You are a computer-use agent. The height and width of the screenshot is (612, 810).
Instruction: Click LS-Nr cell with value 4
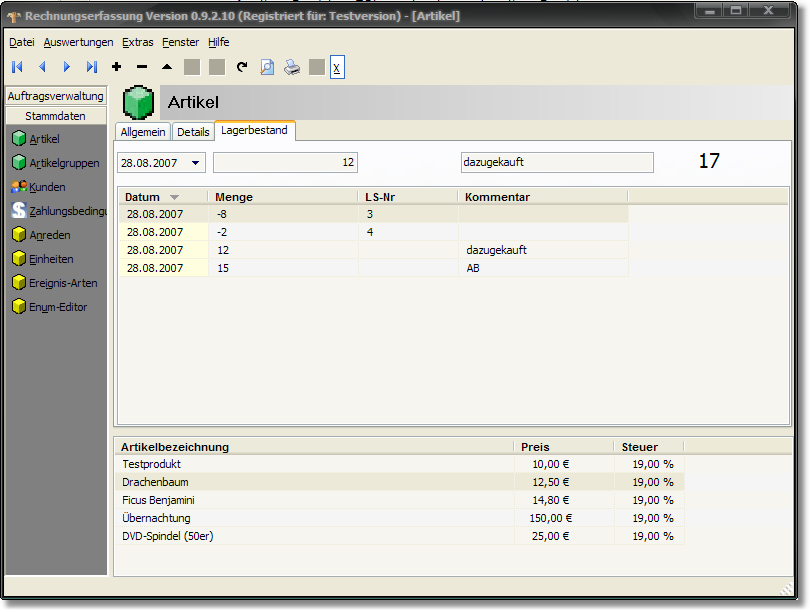coord(408,232)
